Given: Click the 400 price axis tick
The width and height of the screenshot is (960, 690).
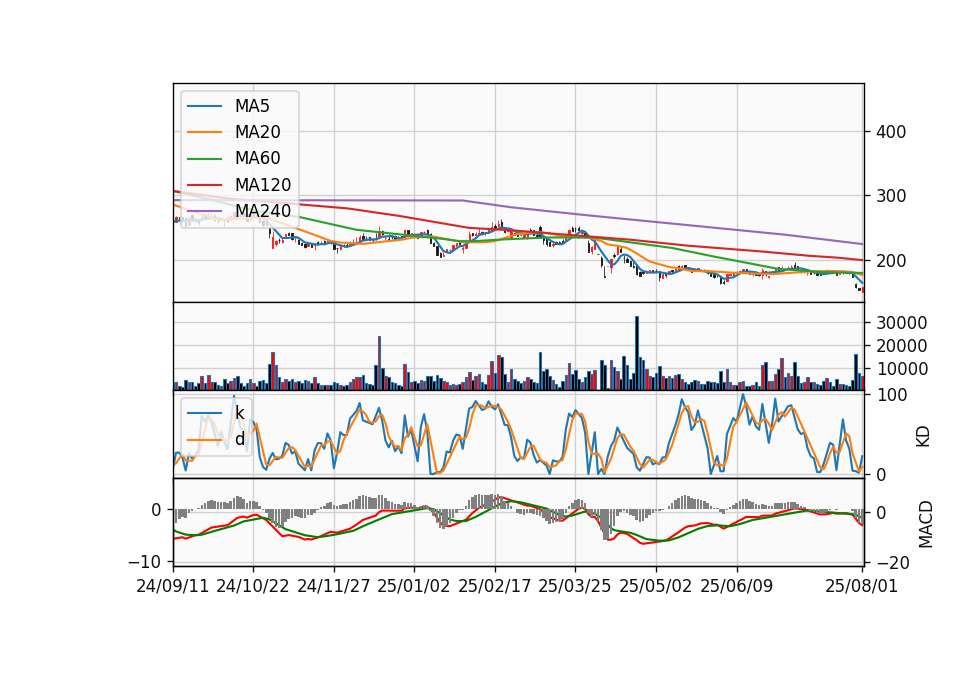Looking at the screenshot, I should tap(891, 132).
